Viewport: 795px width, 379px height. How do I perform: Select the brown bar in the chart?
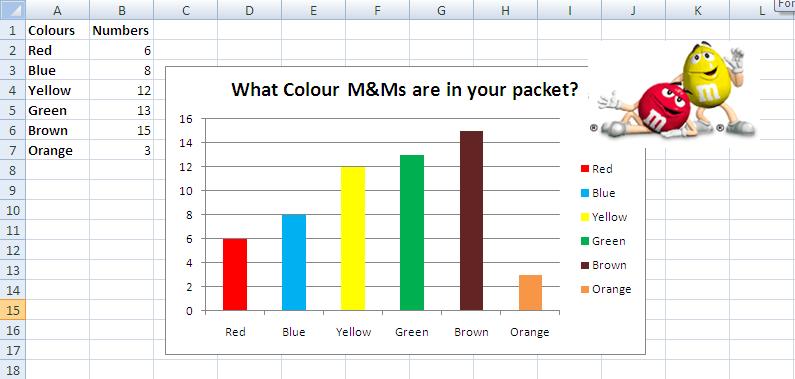(x=471, y=220)
